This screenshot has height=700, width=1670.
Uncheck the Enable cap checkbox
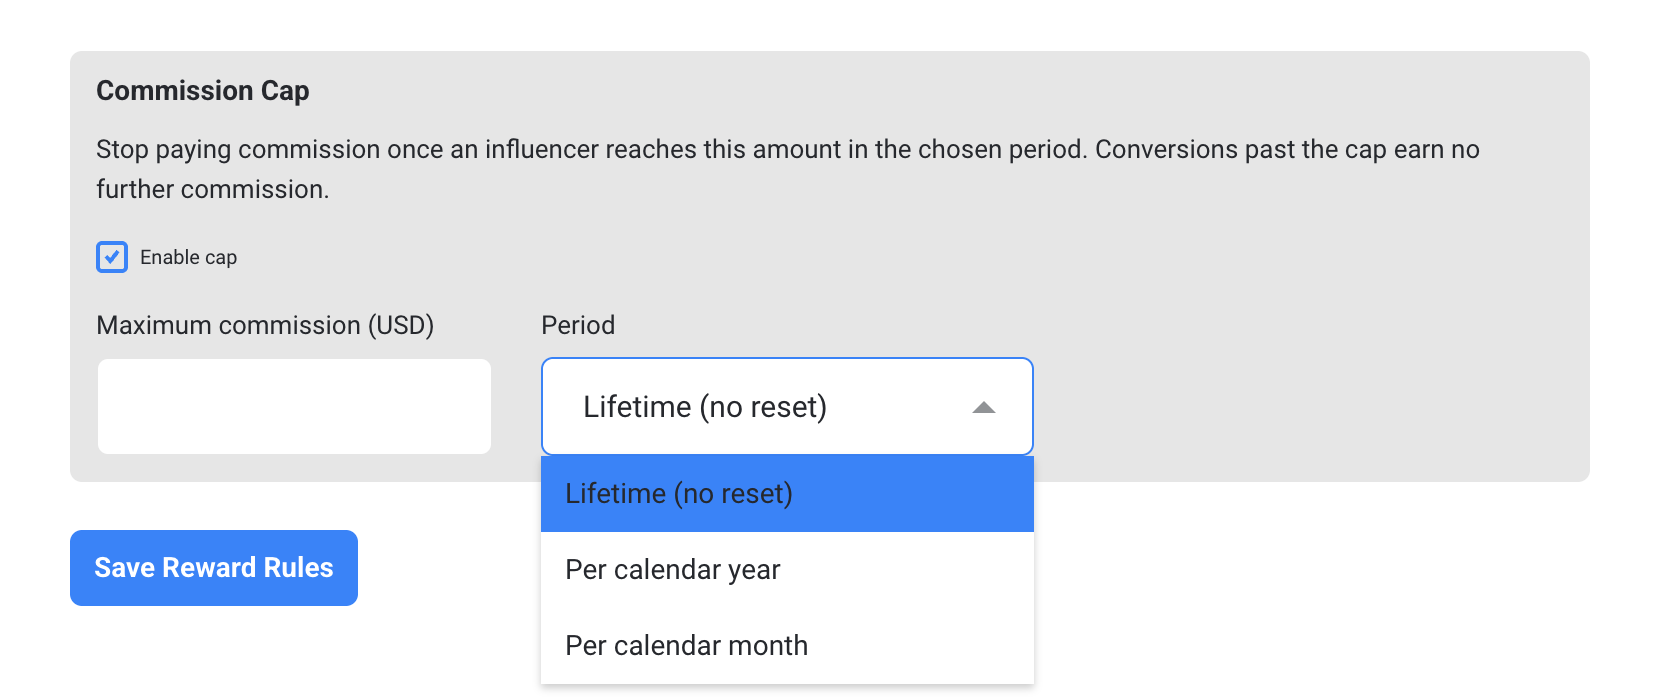click(x=112, y=257)
